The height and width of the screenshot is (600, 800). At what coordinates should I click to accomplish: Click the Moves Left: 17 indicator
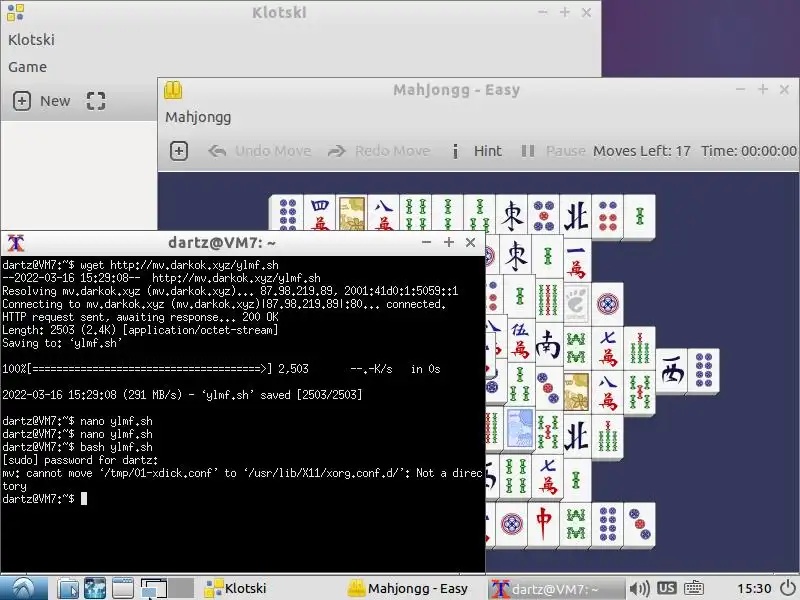point(642,151)
